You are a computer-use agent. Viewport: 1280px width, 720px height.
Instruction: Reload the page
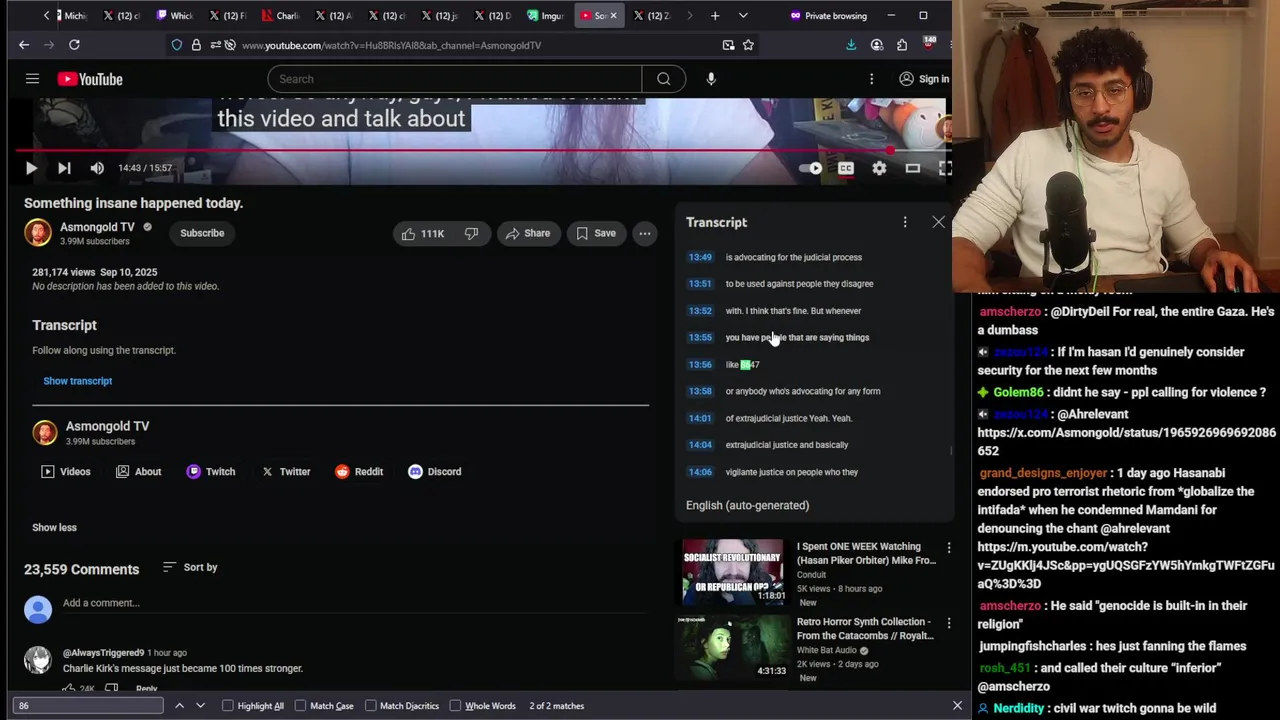pyautogui.click(x=74, y=45)
